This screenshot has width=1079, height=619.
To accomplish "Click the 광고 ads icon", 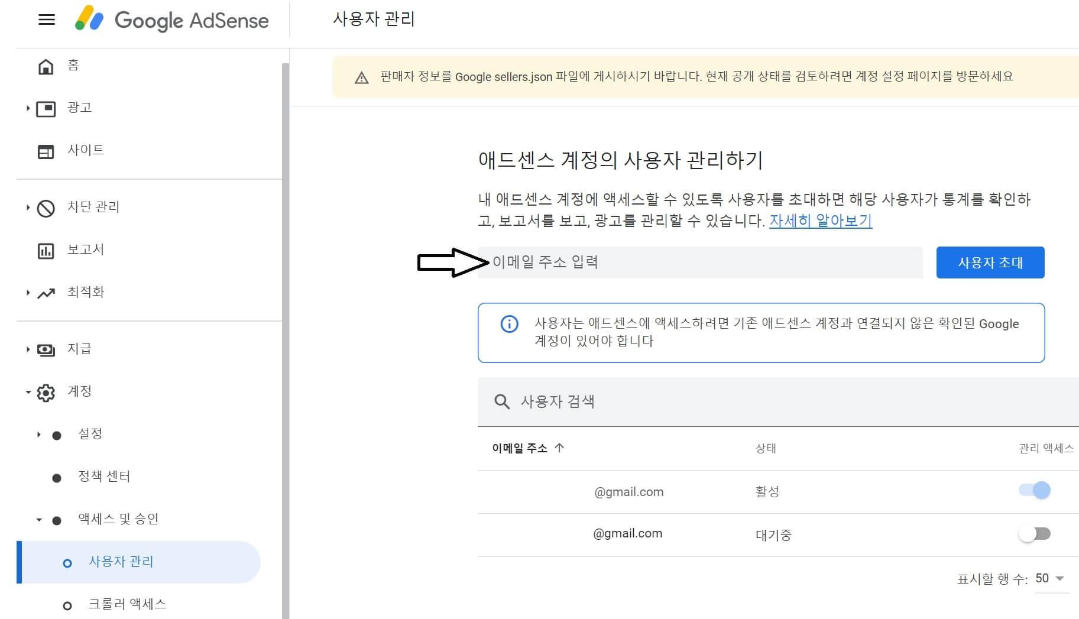I will click(x=45, y=109).
